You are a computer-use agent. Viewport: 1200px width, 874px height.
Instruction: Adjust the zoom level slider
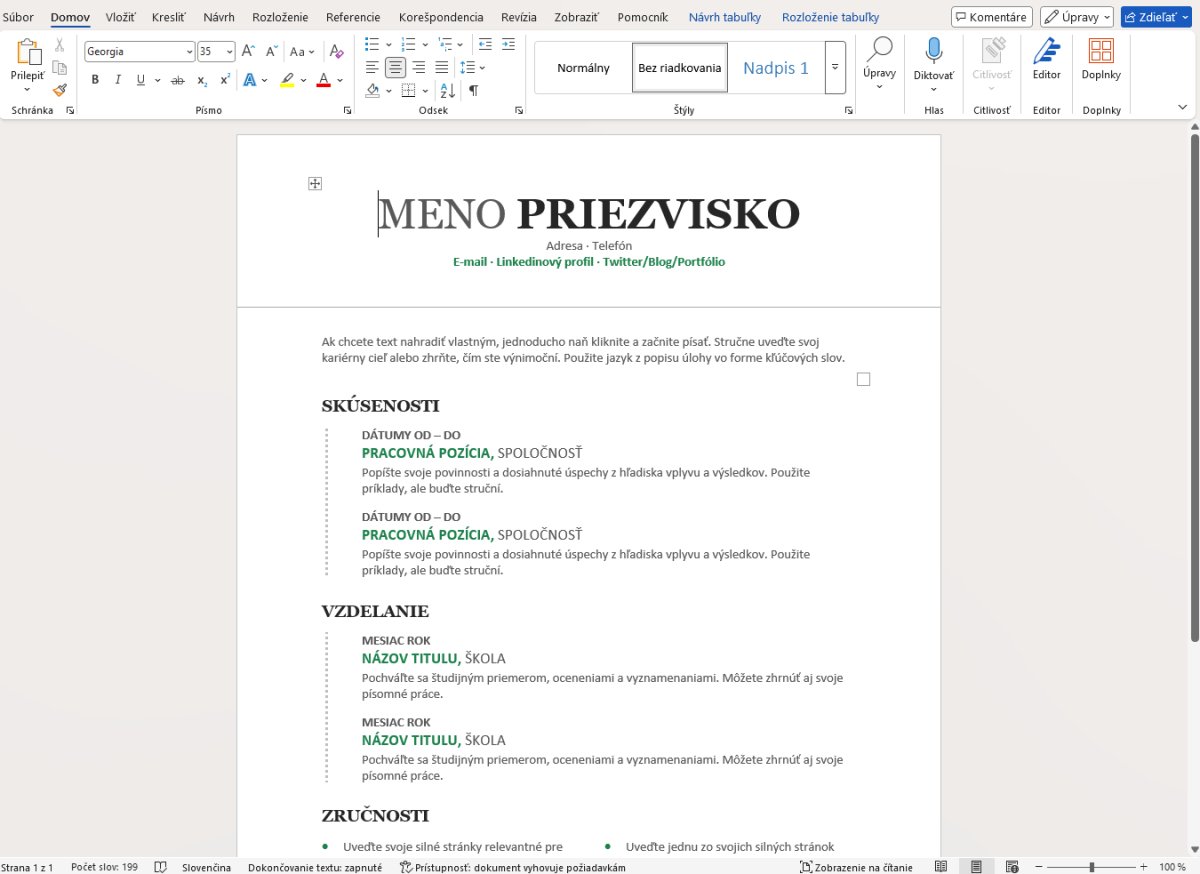click(x=1091, y=867)
